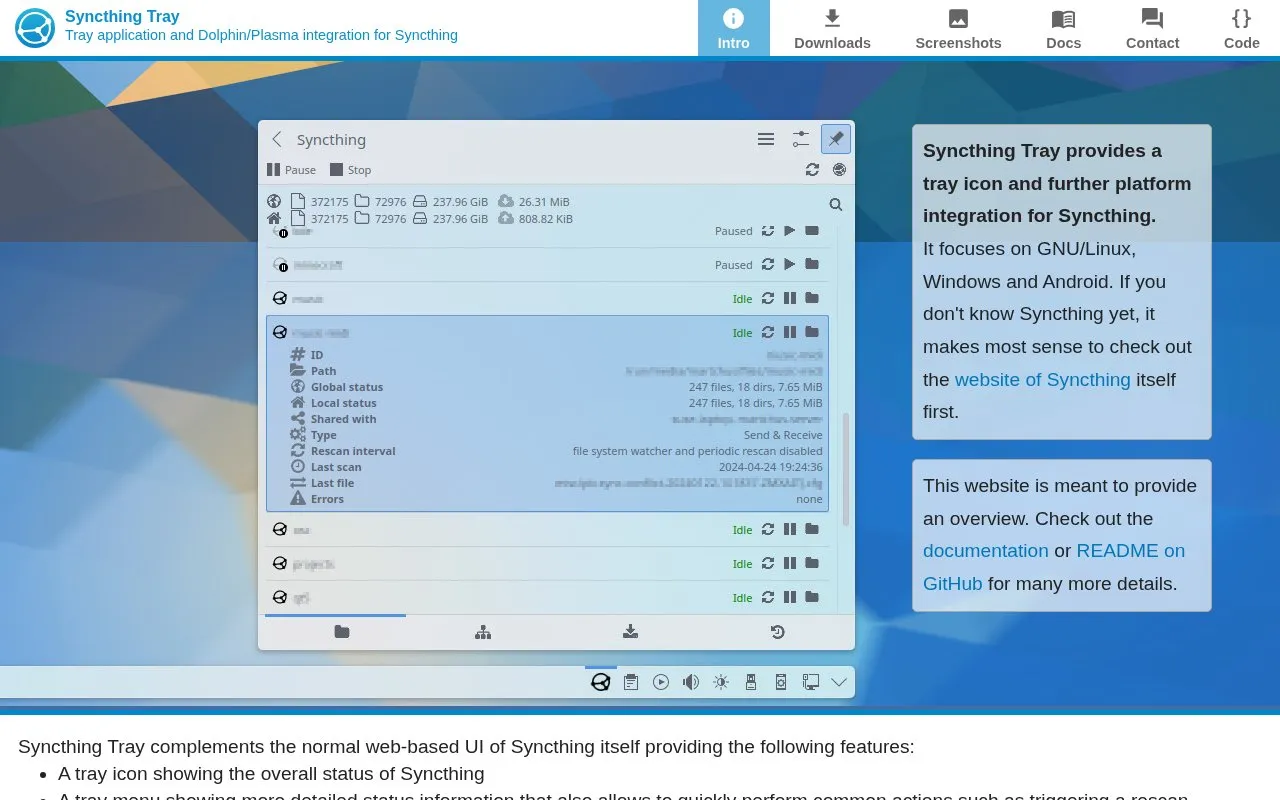Open the documentation link

pos(985,551)
